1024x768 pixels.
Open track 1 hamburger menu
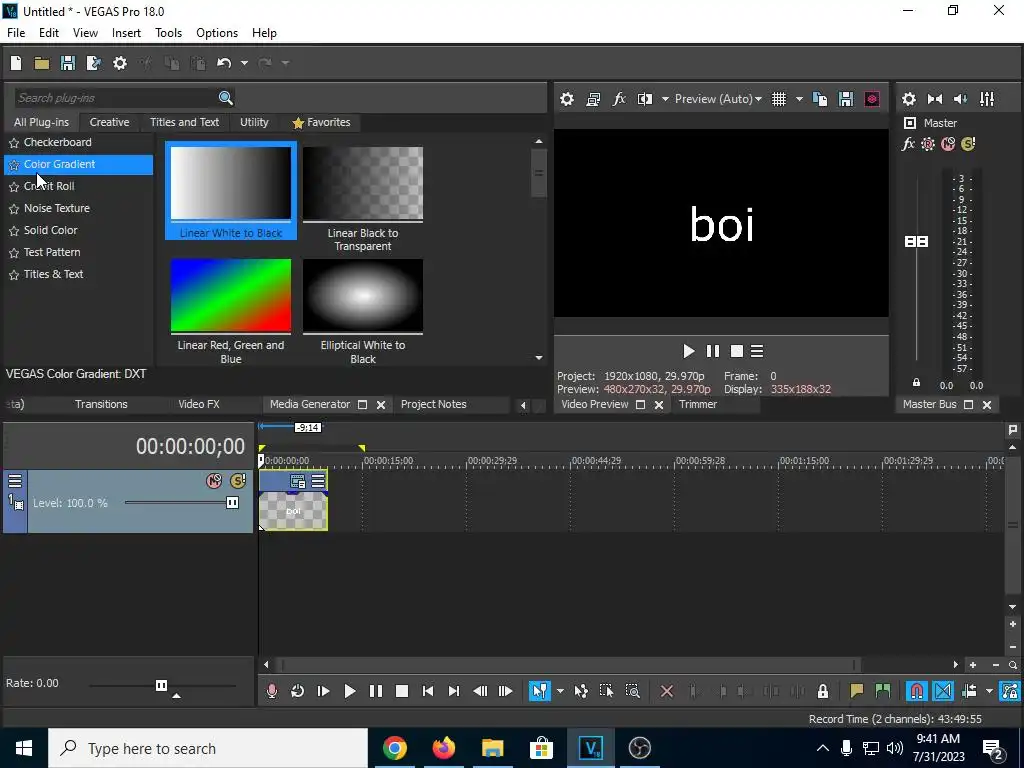tap(14, 481)
